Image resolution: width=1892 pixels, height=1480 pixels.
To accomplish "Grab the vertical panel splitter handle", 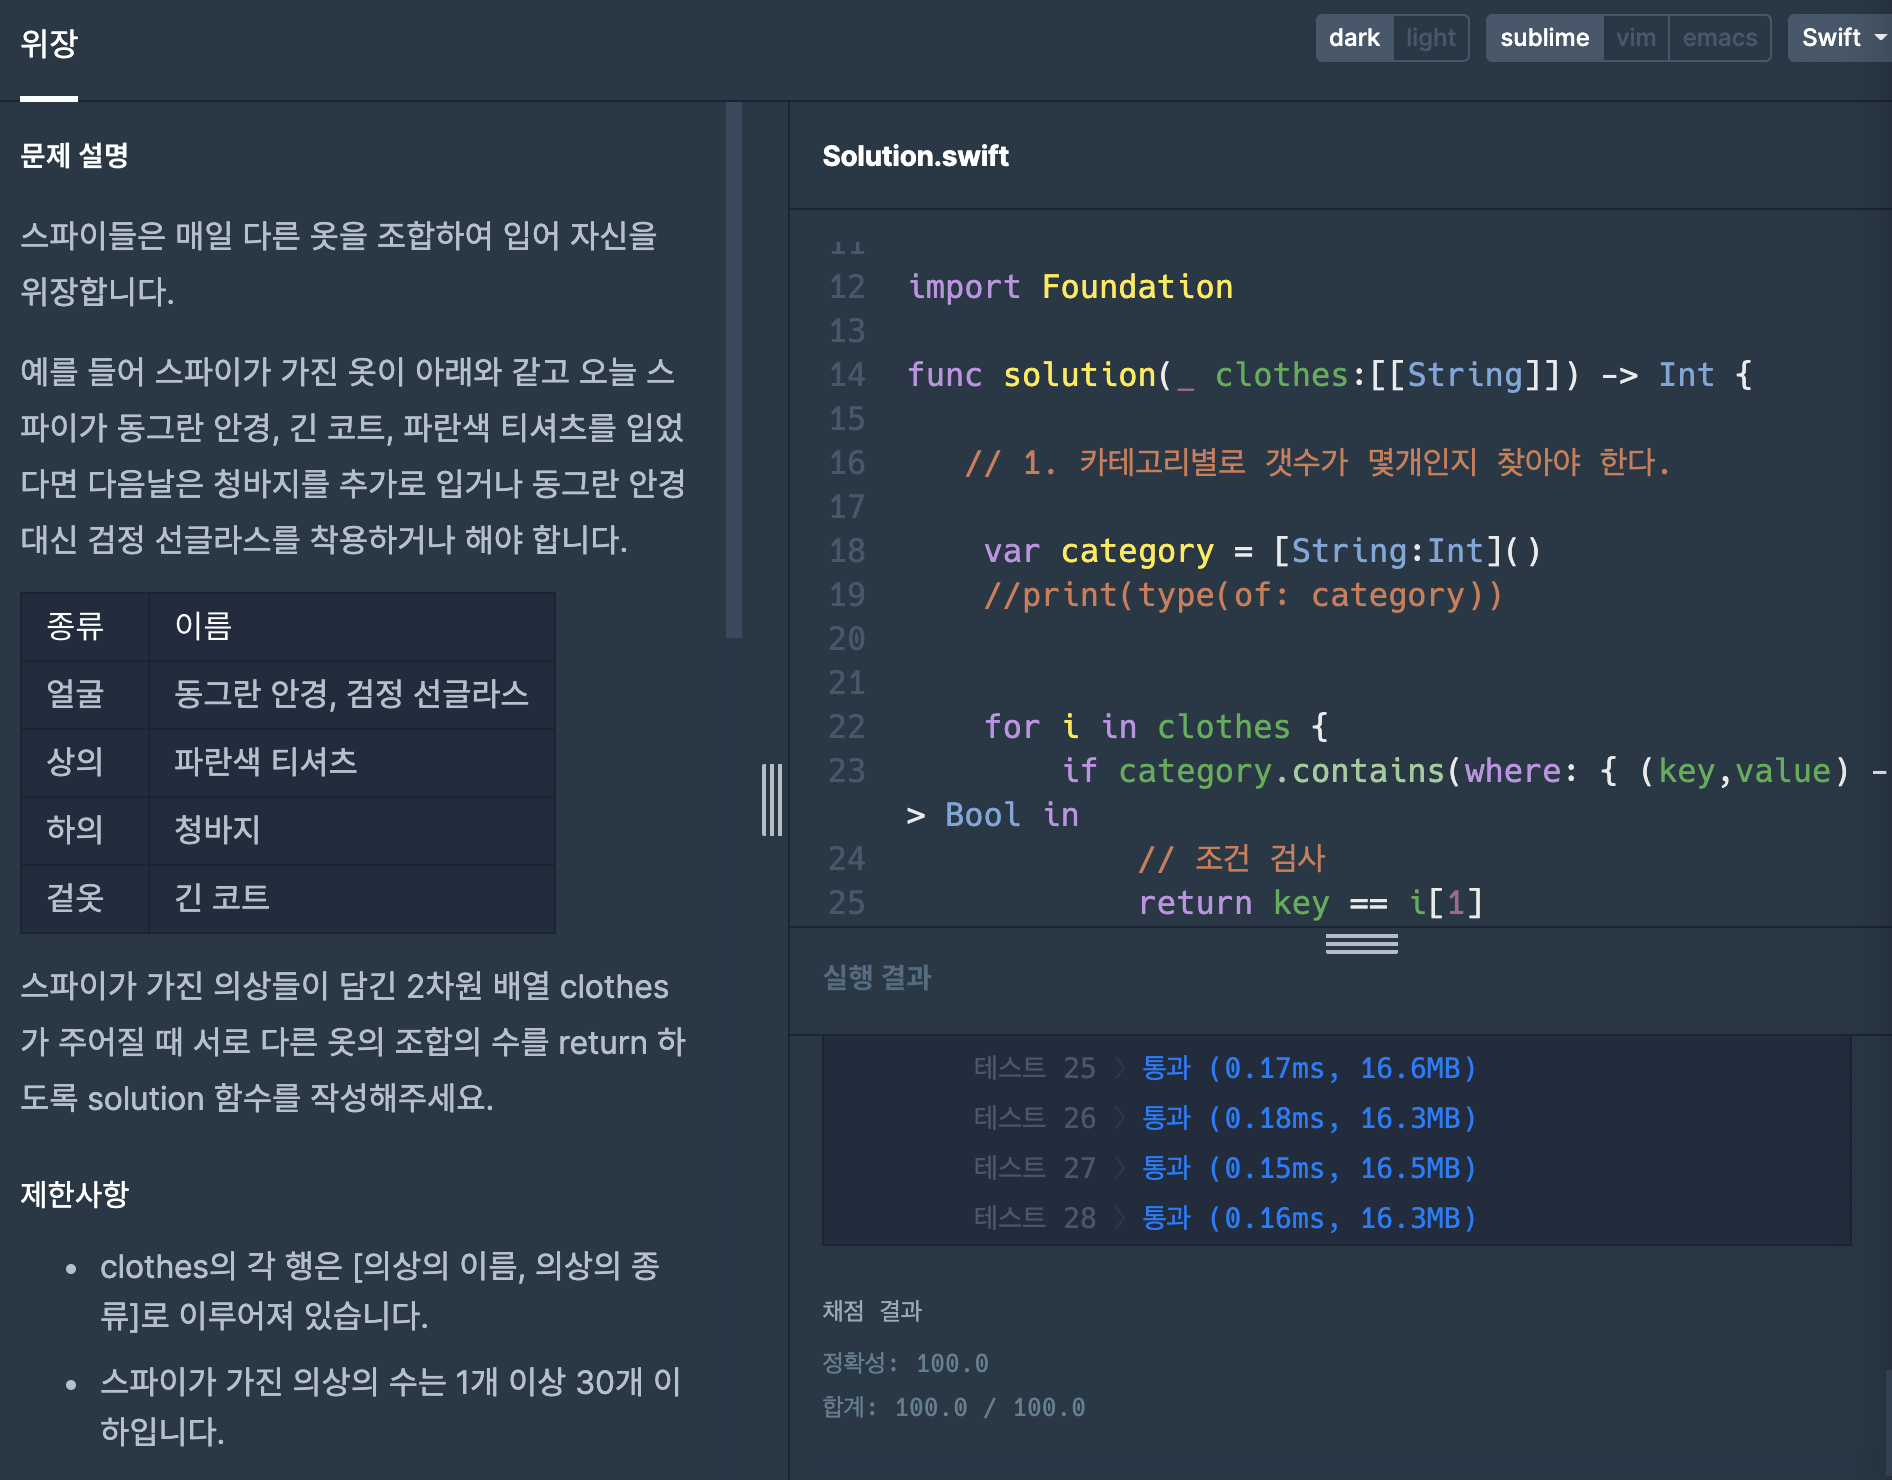I will (772, 800).
